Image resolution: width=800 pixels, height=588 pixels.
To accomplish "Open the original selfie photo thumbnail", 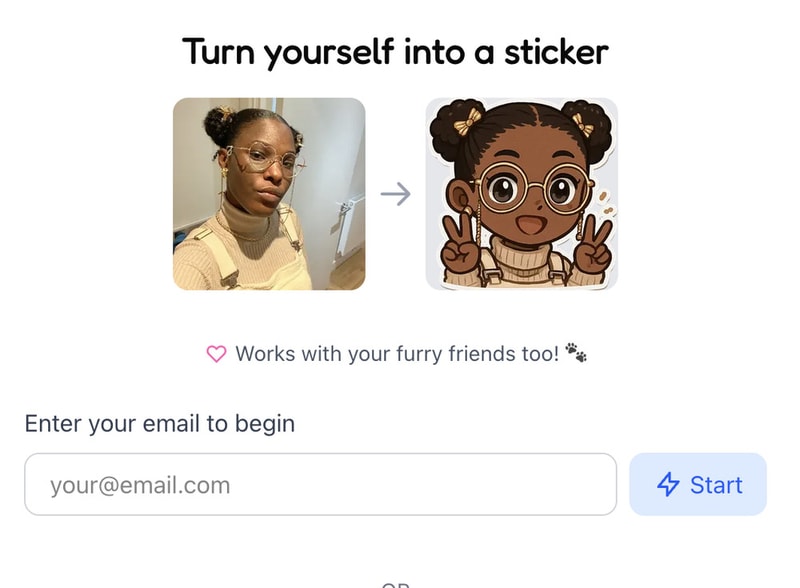I will tap(269, 194).
